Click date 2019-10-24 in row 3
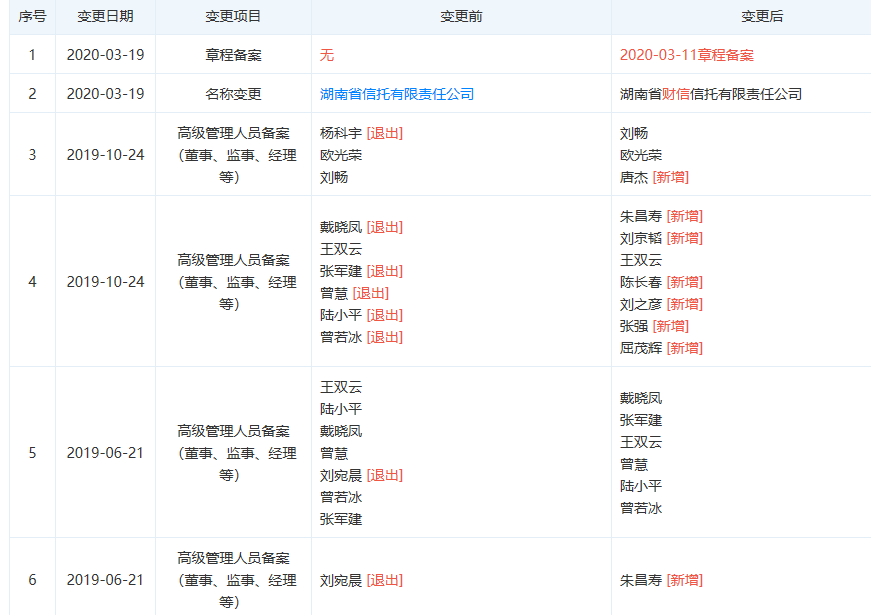The image size is (871, 615). [106, 154]
